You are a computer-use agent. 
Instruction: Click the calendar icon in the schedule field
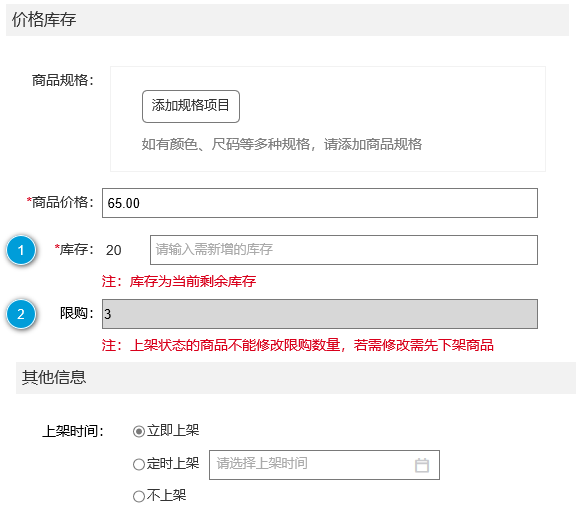pyautogui.click(x=421, y=465)
